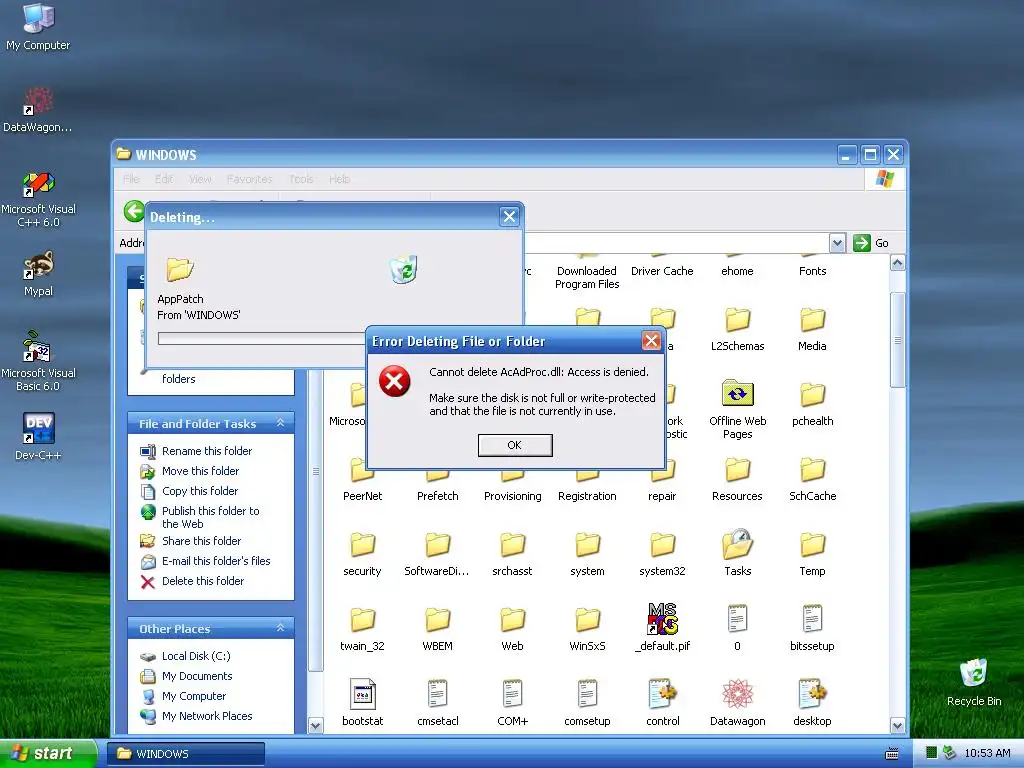The height and width of the screenshot is (768, 1024).
Task: Click Rename this folder link
Action: coord(206,451)
